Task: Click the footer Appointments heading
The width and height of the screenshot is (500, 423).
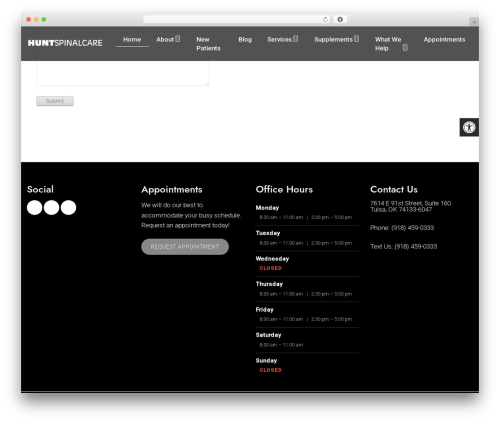Action: tap(172, 190)
